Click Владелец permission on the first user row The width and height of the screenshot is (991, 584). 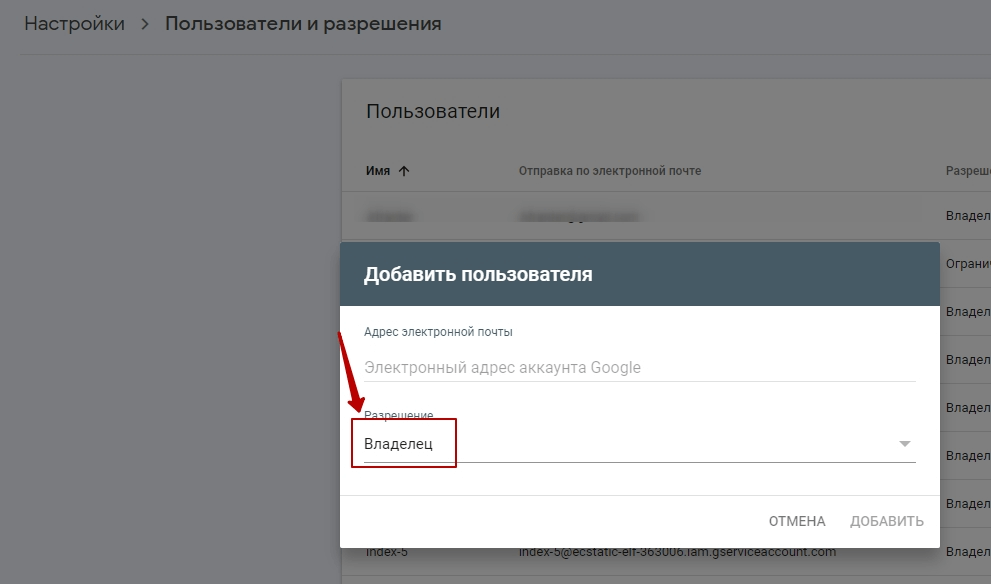coord(965,214)
